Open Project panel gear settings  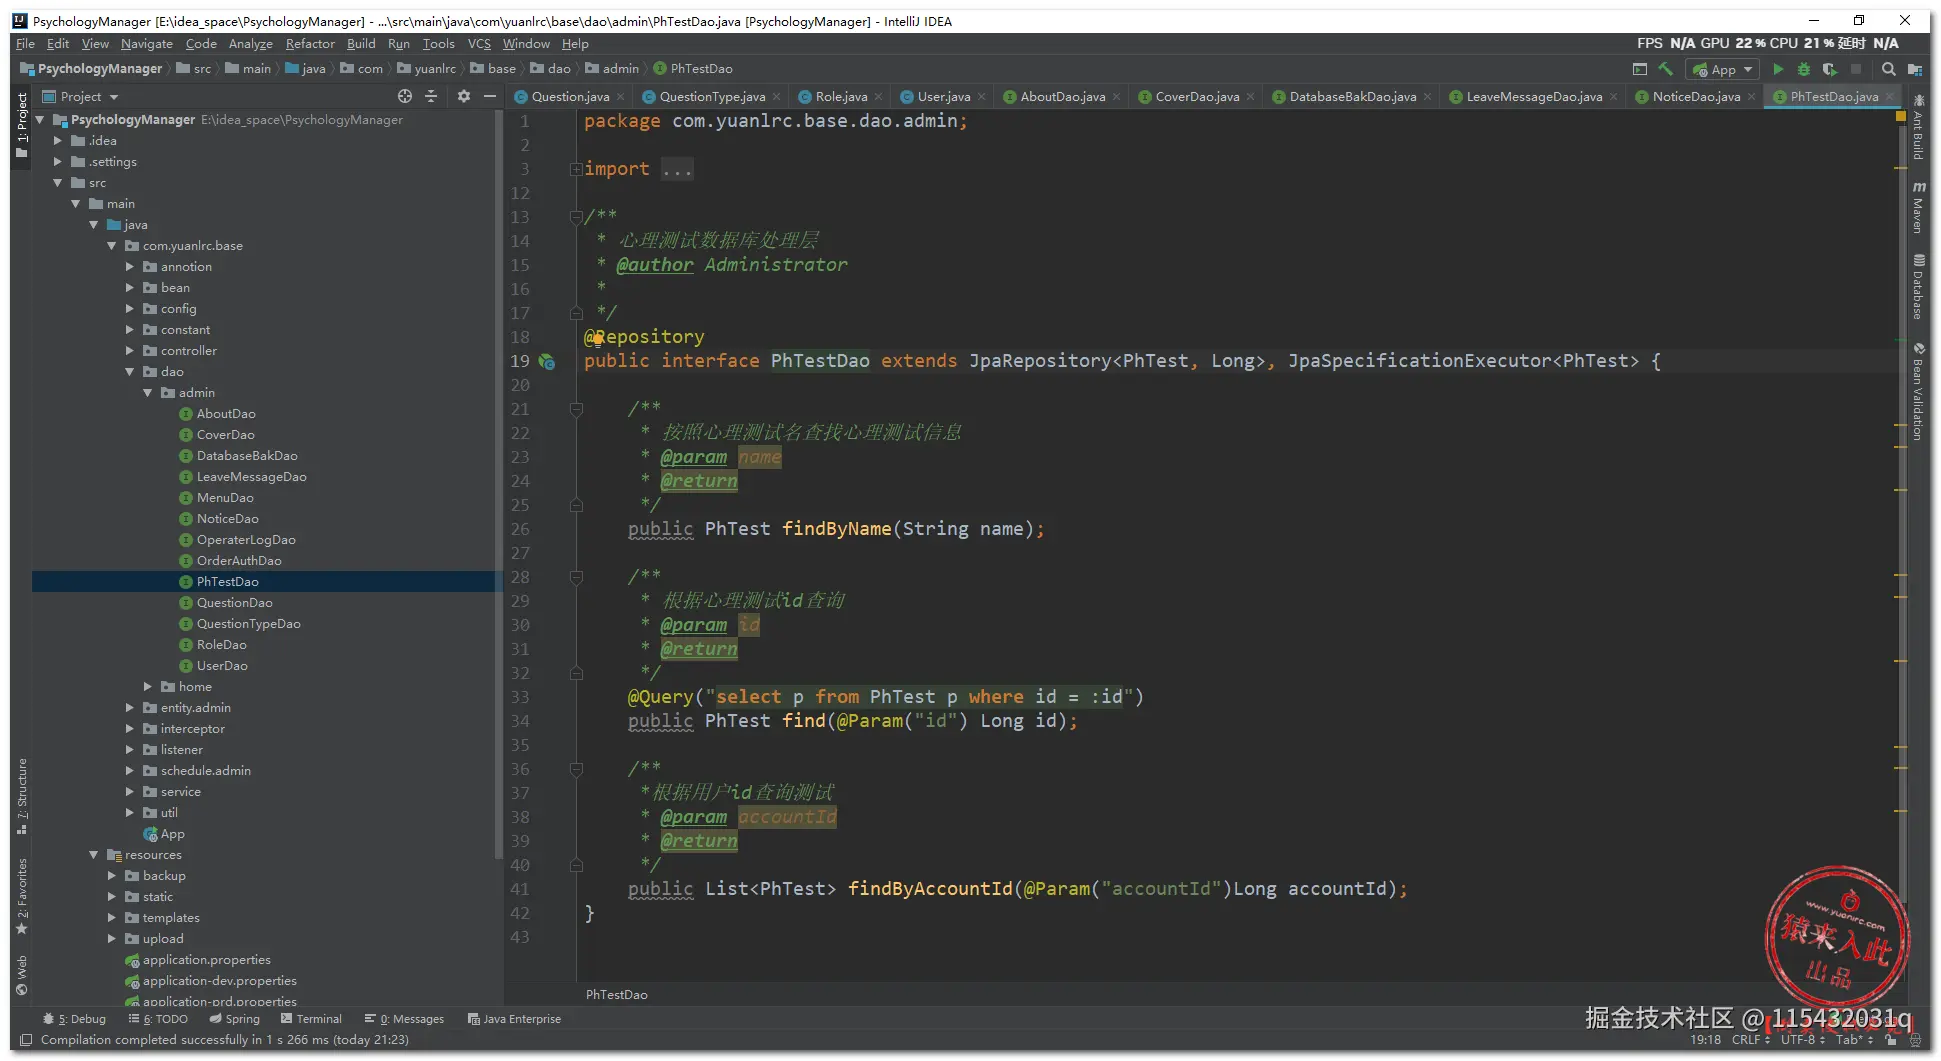(463, 96)
